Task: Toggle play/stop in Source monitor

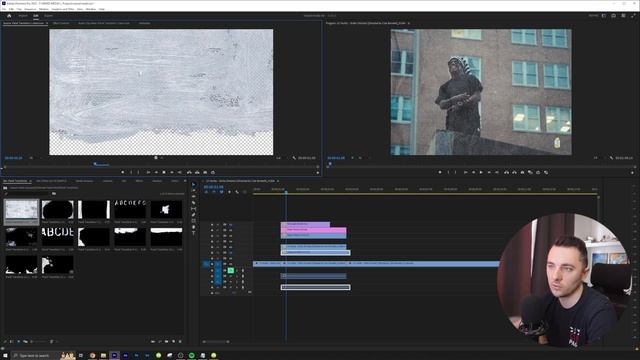Action: point(164,172)
